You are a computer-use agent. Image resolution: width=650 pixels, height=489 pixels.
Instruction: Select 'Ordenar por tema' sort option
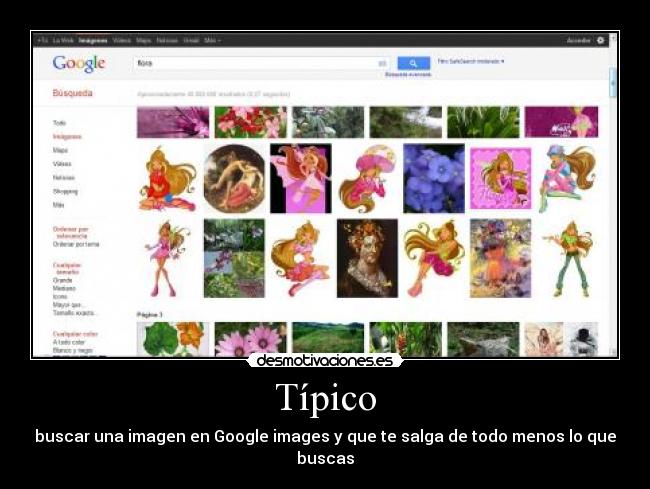[76, 244]
